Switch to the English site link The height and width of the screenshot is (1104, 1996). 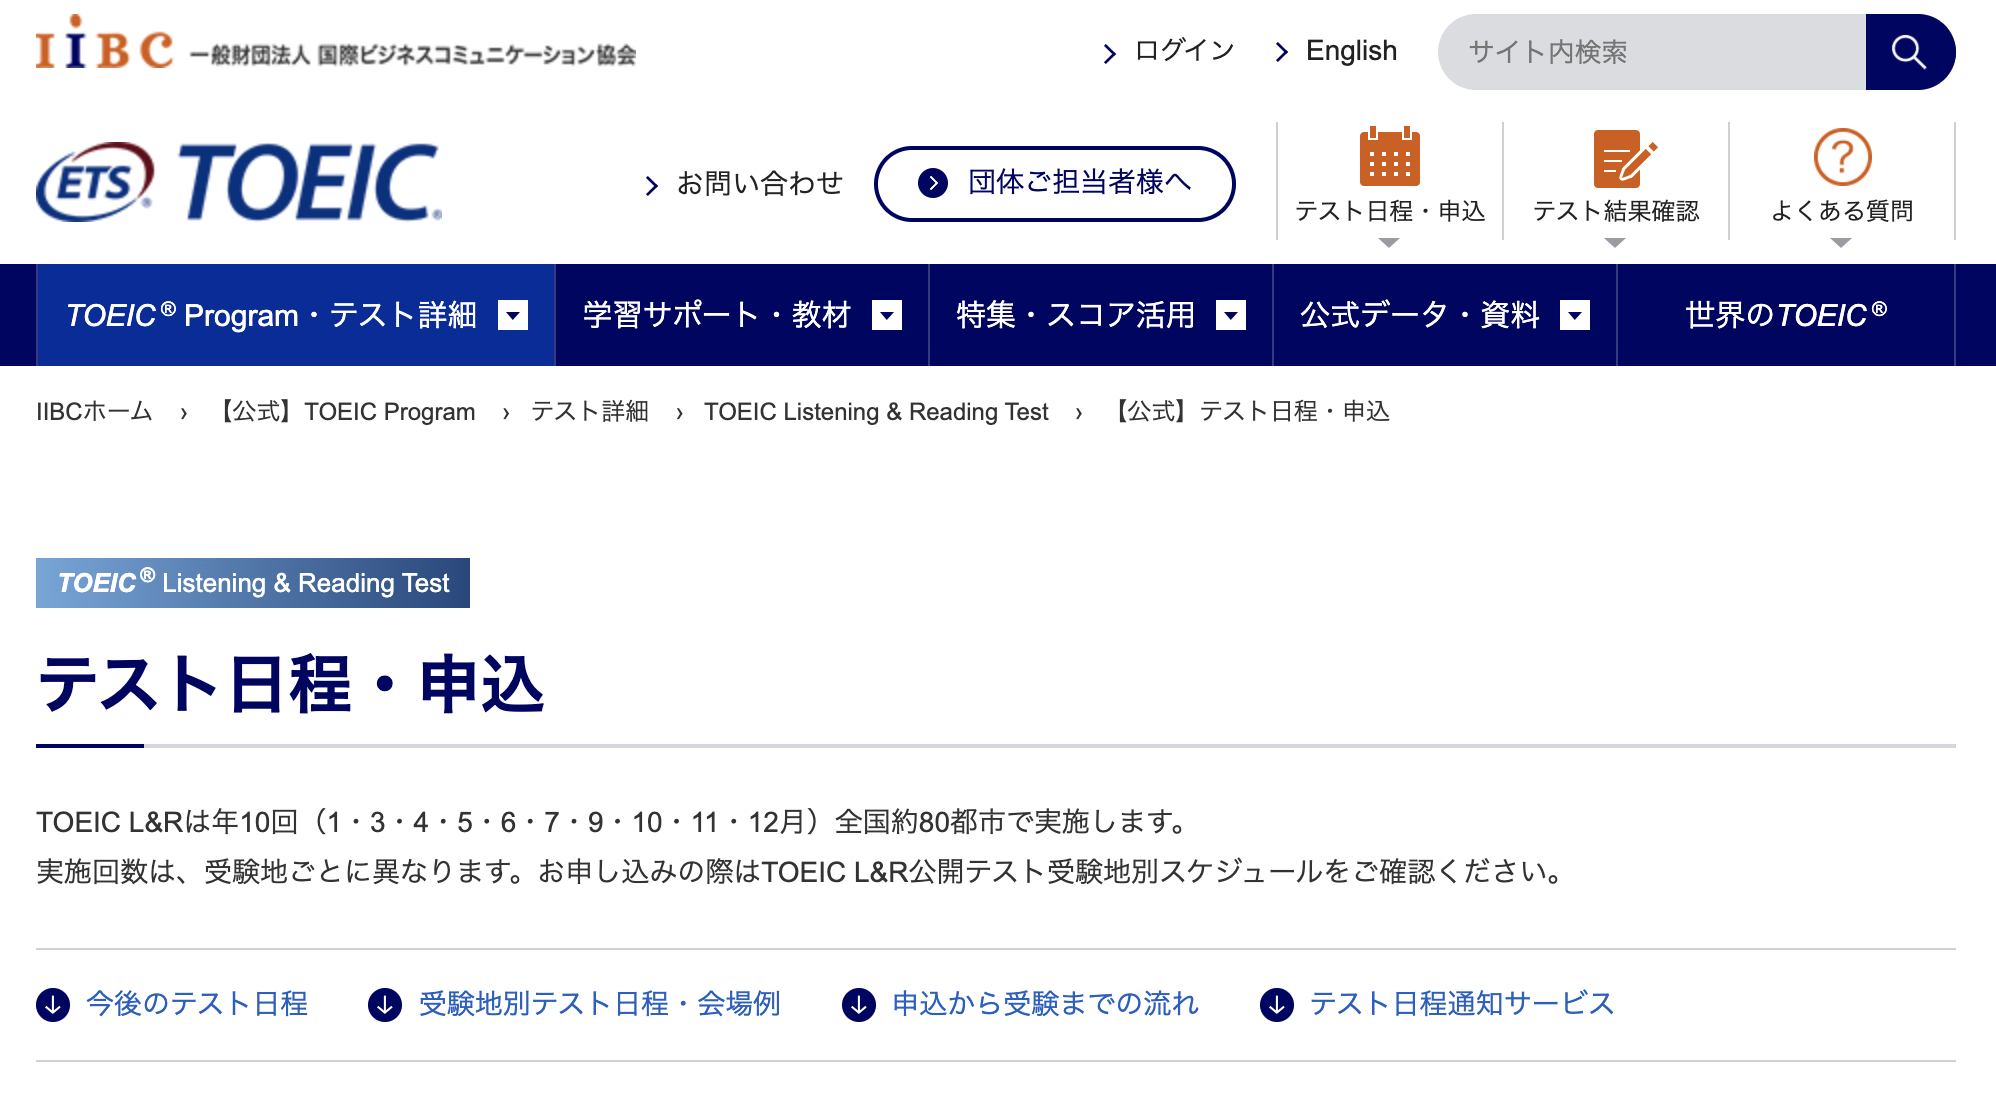(x=1351, y=51)
